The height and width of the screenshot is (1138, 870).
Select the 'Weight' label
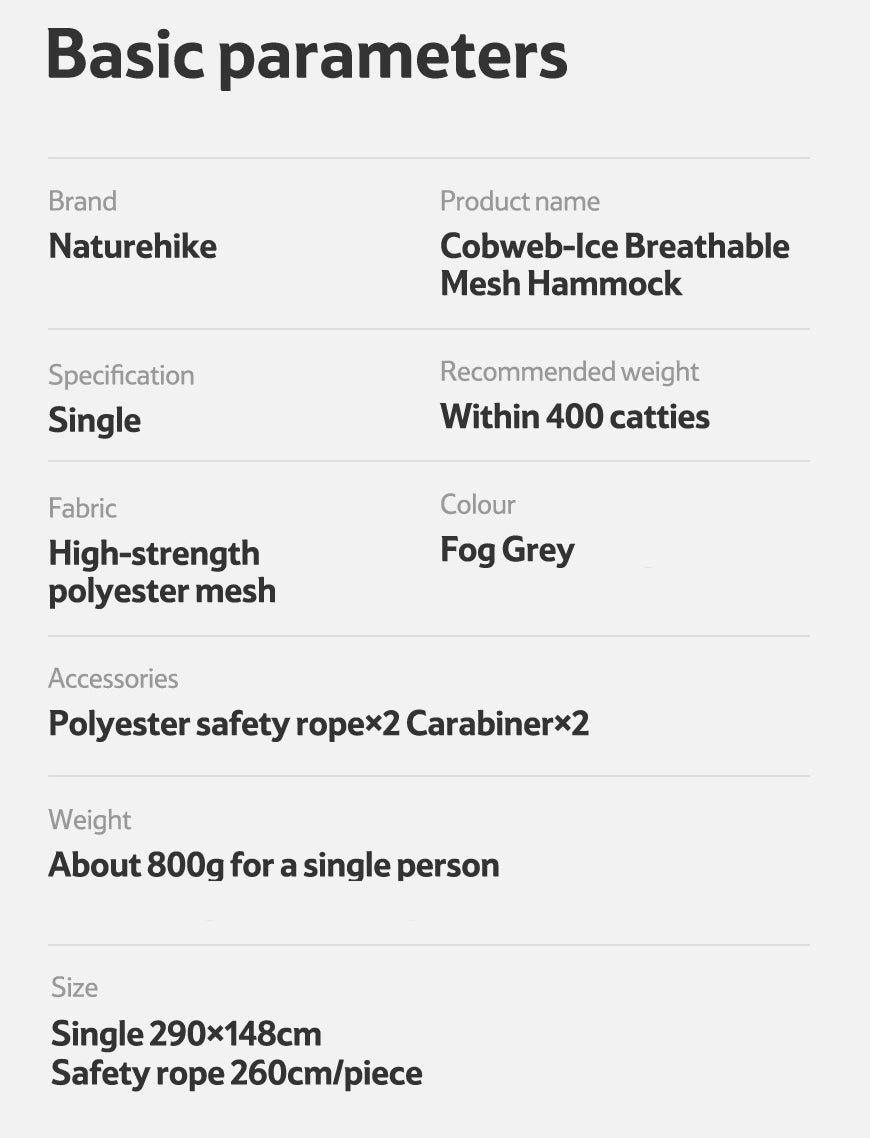coord(90,820)
